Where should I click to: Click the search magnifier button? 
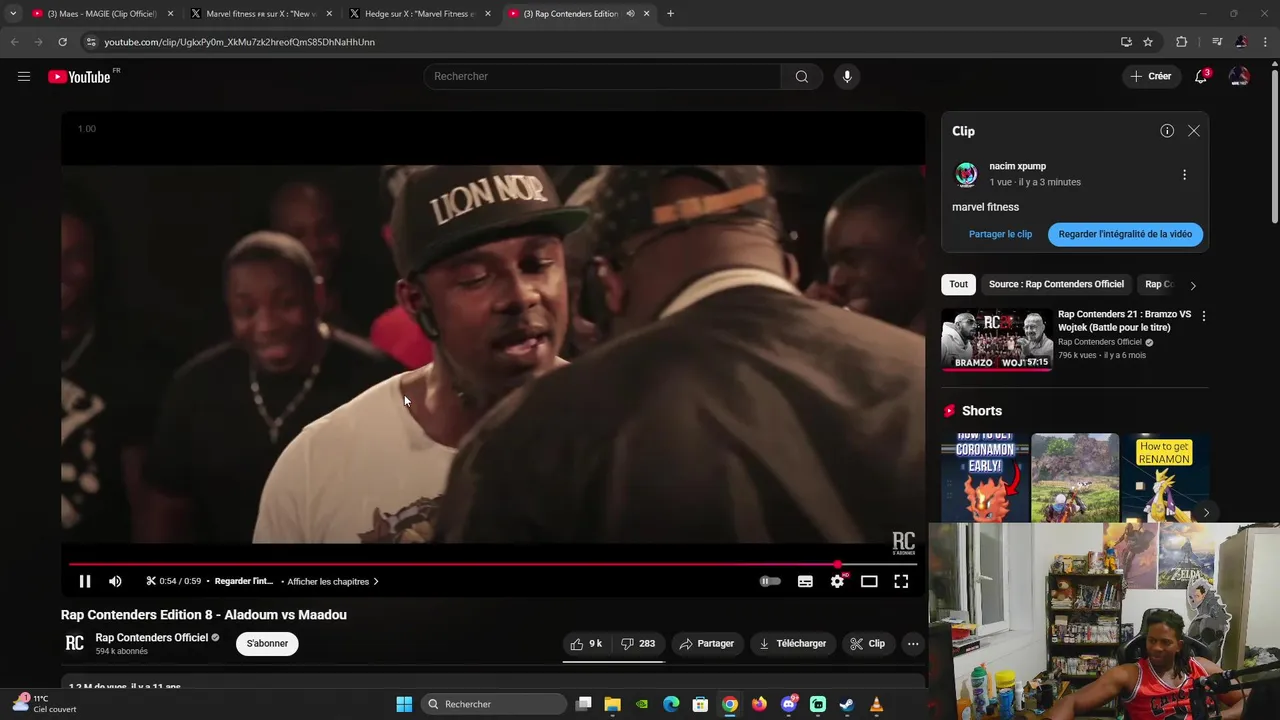pyautogui.click(x=801, y=76)
